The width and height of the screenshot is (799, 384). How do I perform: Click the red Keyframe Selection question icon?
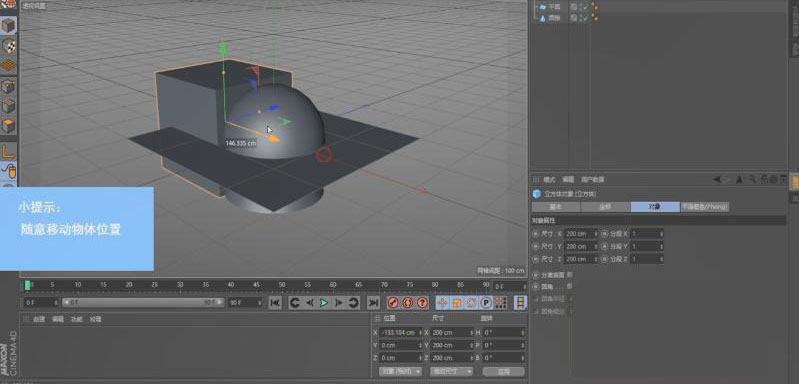(422, 303)
